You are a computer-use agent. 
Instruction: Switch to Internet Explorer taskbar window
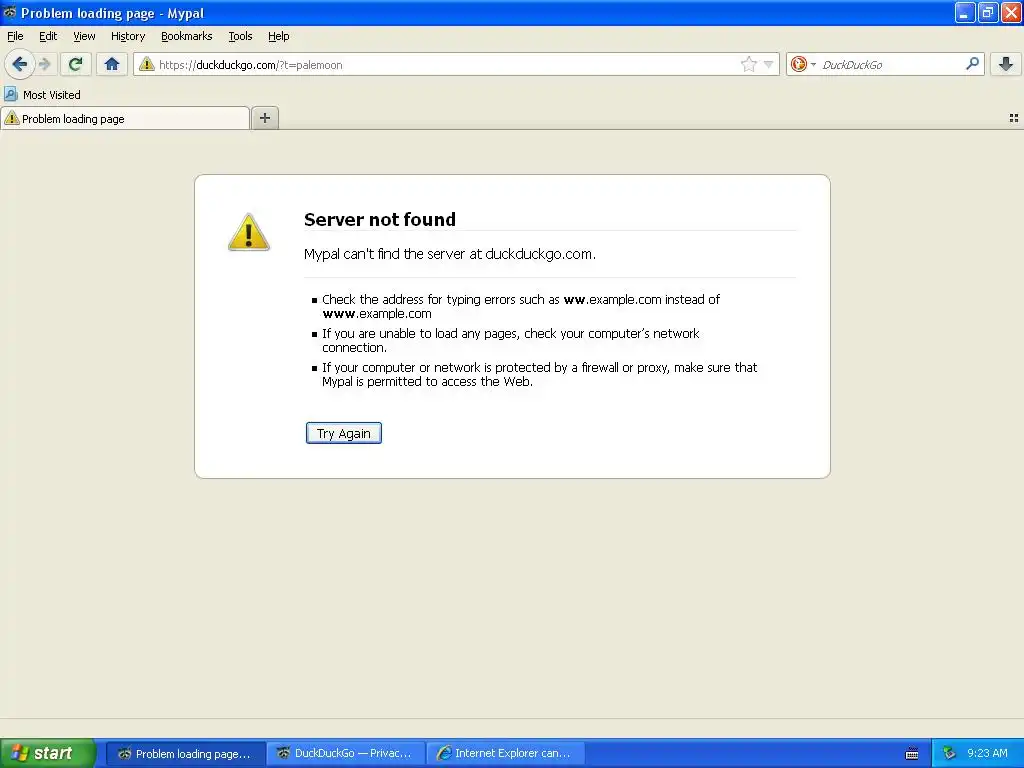click(505, 754)
